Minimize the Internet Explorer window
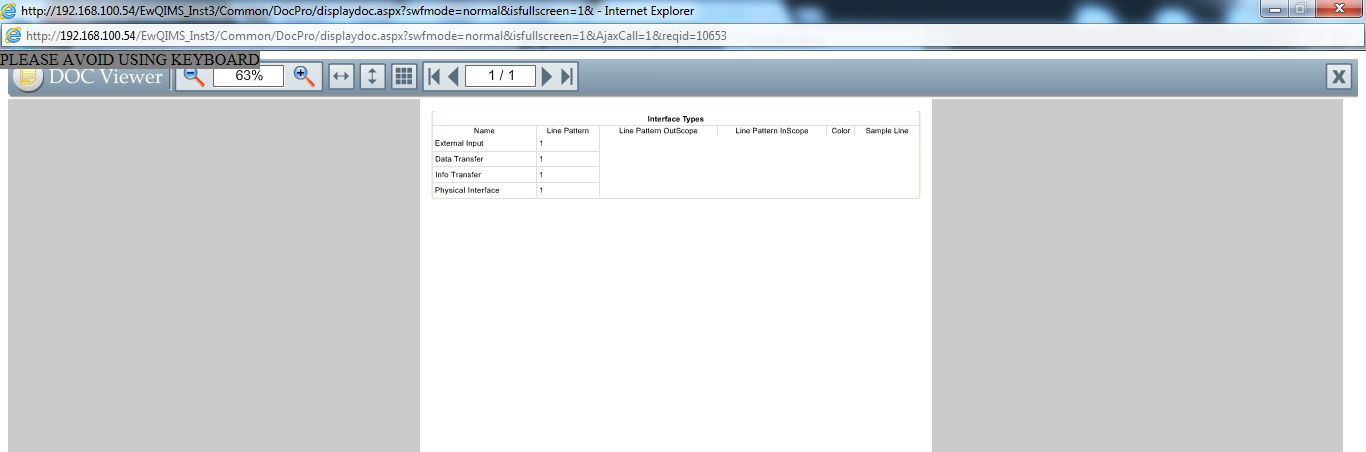 tap(1275, 8)
